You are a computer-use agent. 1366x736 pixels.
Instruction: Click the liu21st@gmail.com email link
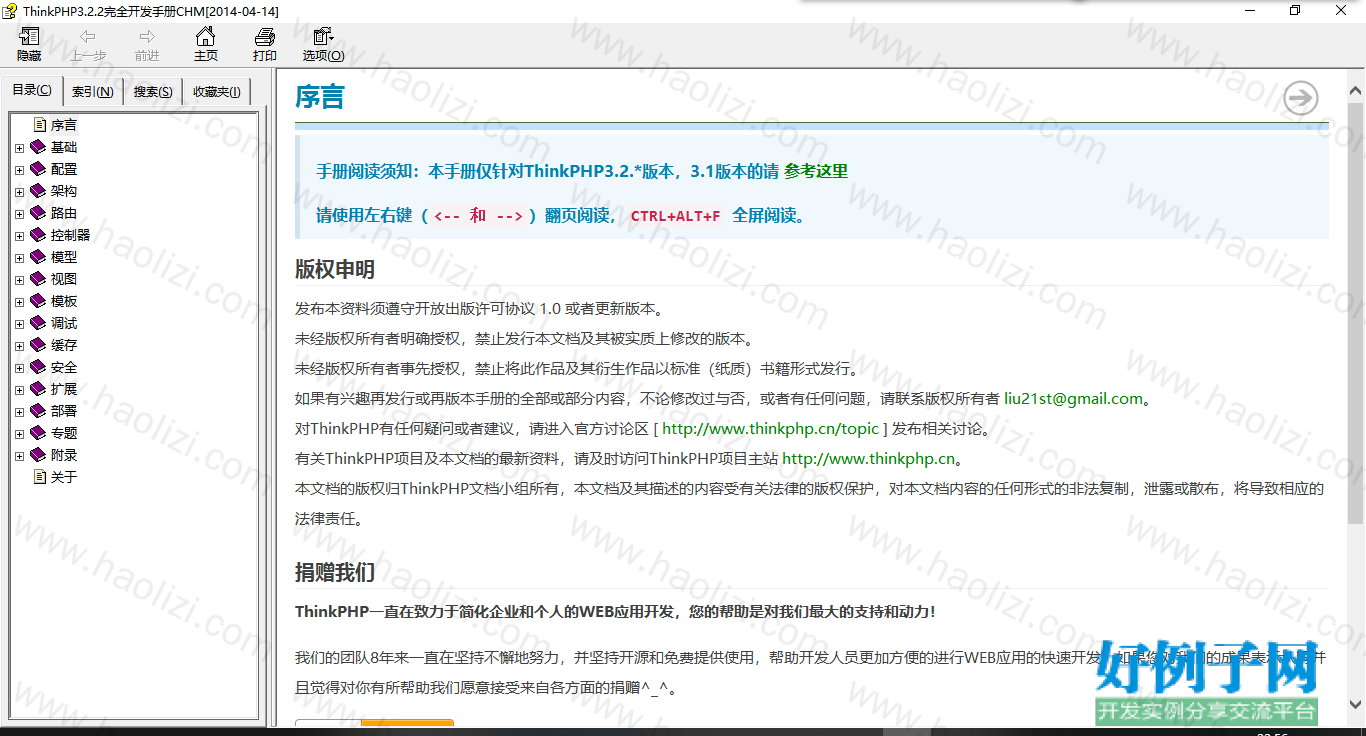point(1073,399)
